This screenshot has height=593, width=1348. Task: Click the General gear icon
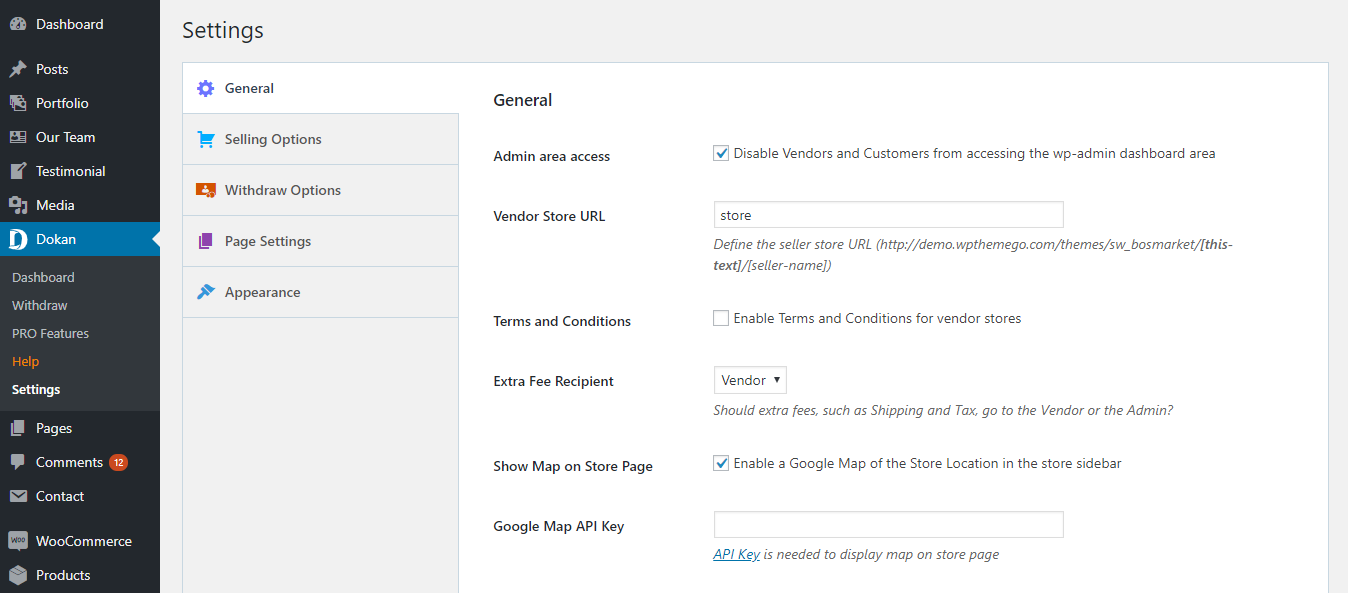point(205,88)
